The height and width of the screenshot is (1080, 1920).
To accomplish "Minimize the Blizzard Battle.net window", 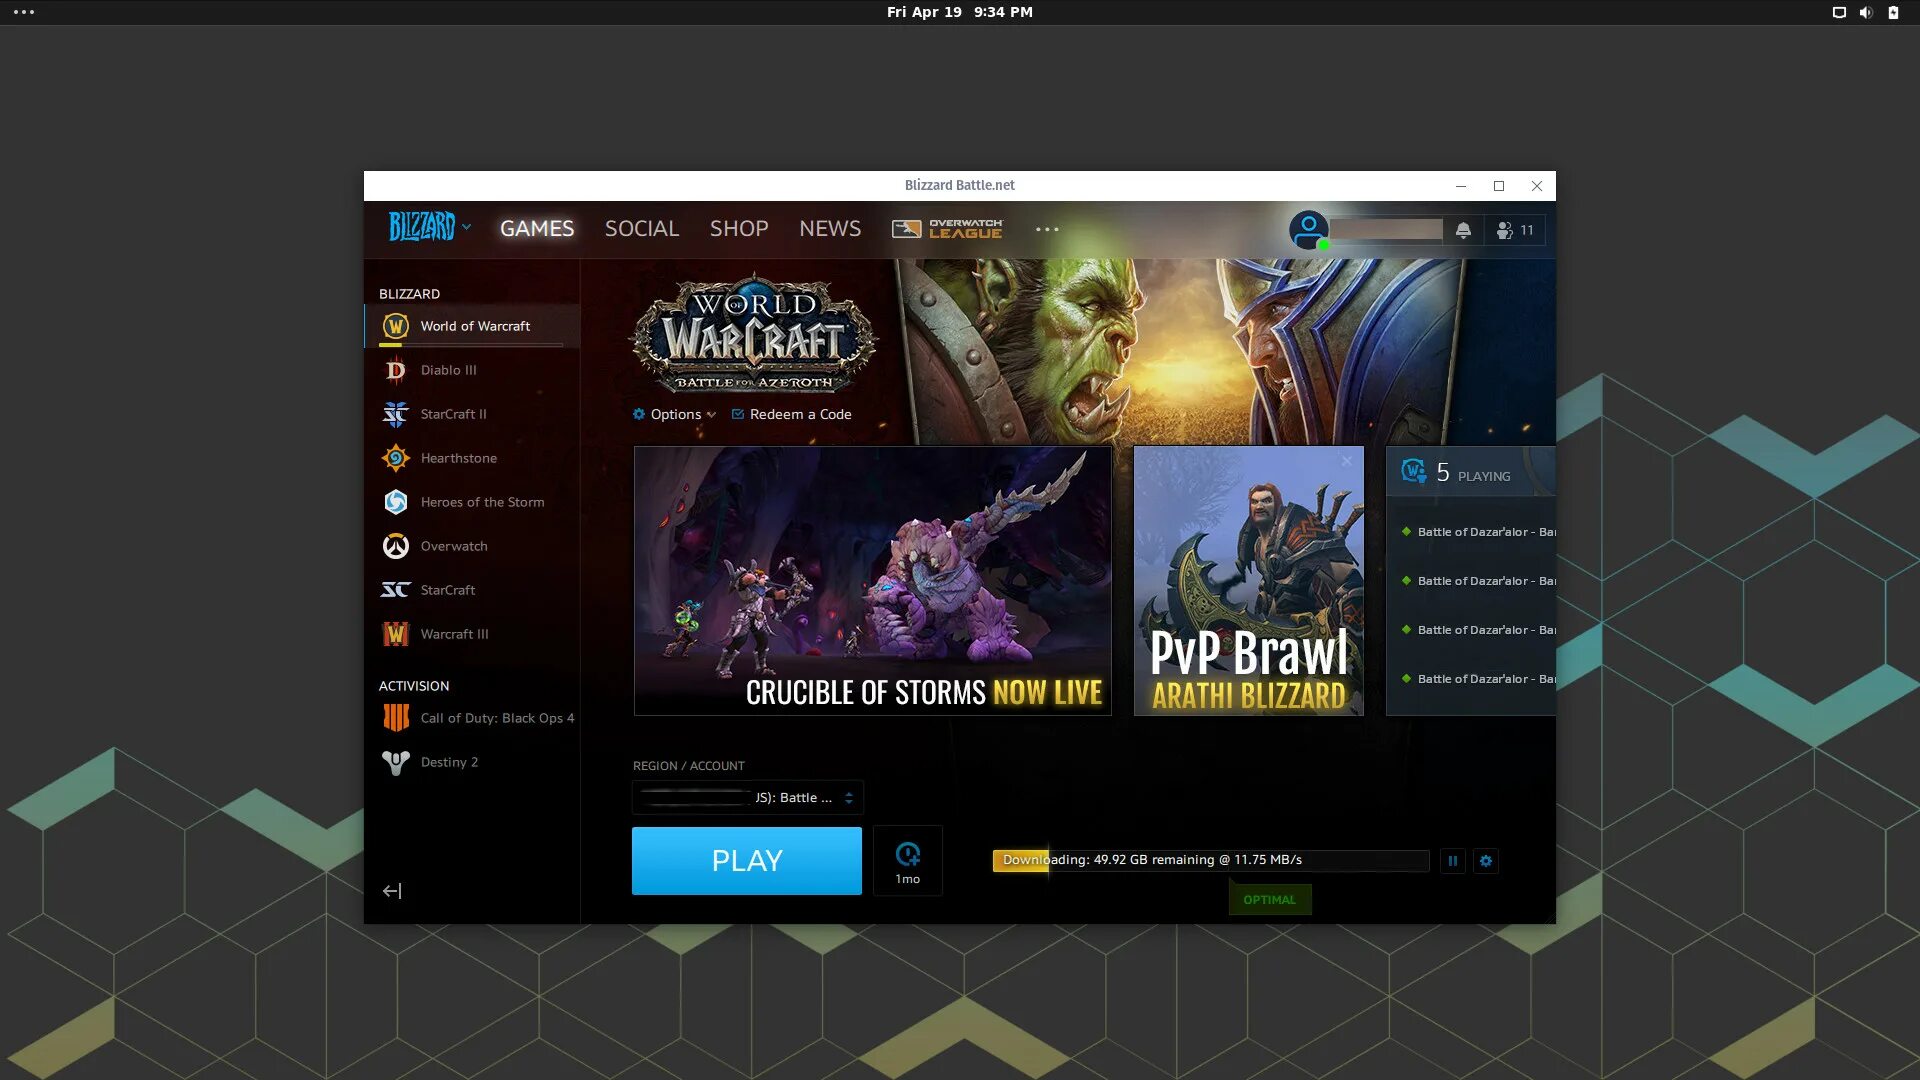I will point(1461,186).
